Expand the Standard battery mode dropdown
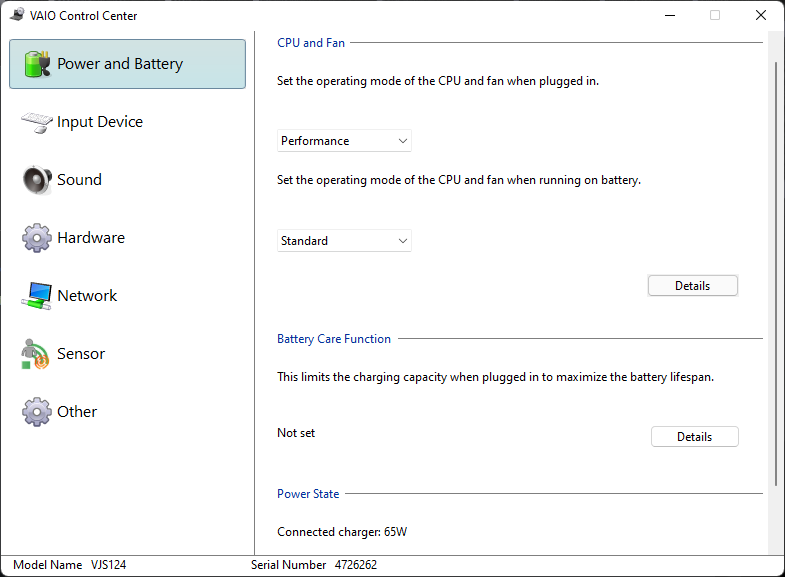This screenshot has width=785, height=577. [x=344, y=241]
